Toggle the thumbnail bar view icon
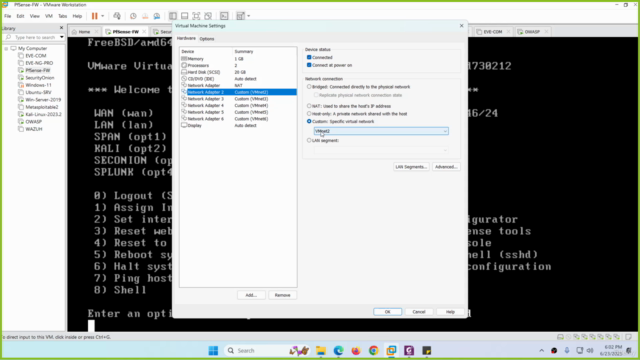This screenshot has height=360, width=640. pyautogui.click(x=184, y=16)
